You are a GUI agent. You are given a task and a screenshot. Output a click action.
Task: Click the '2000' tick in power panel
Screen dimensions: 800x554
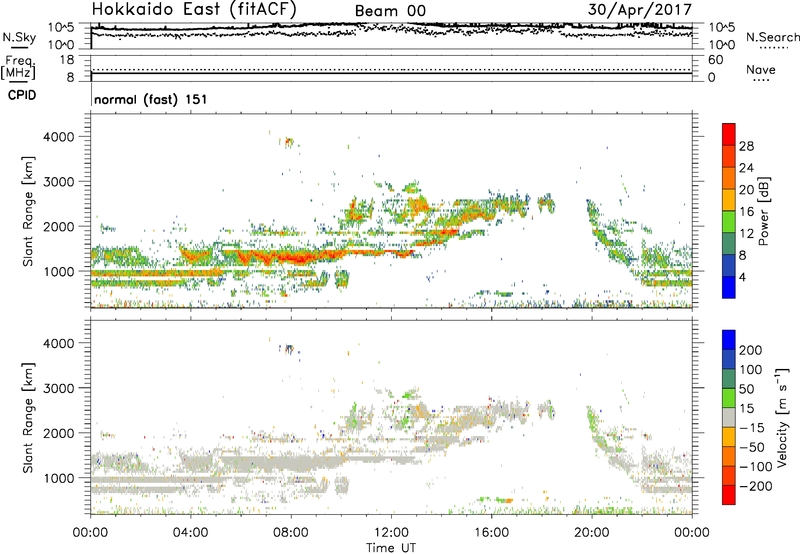point(59,227)
